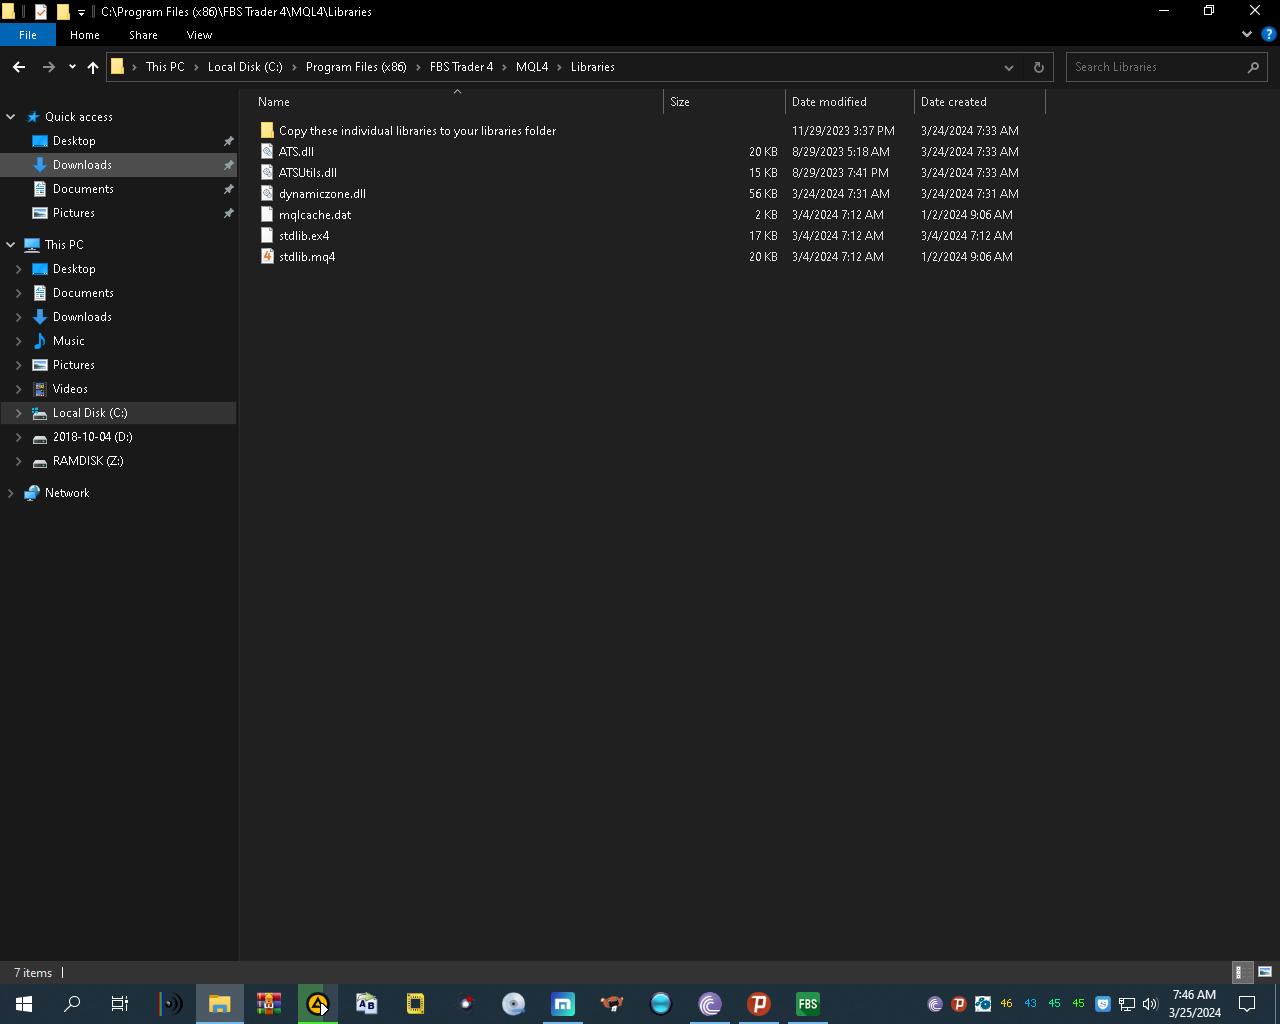Collapse the Quick access section

[x=11, y=117]
